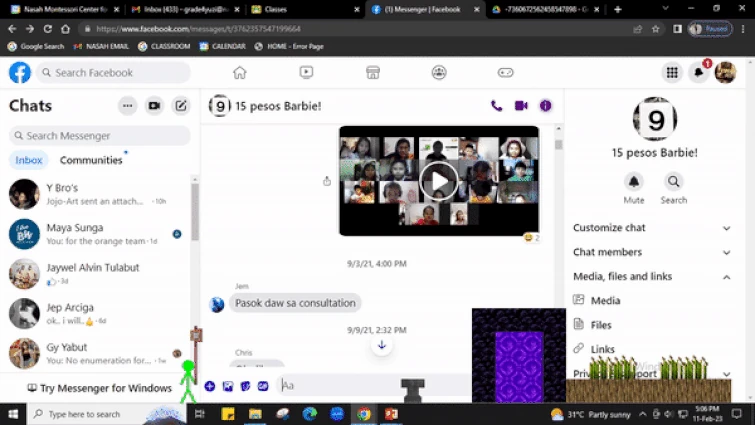The height and width of the screenshot is (425, 755).
Task: Click the Search Facebook field
Action: tap(113, 73)
